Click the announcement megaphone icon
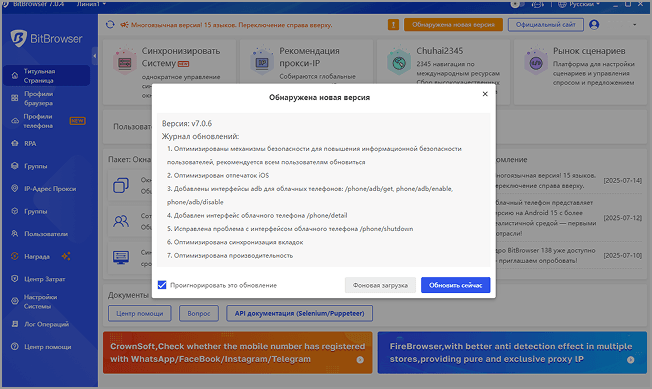 124,25
